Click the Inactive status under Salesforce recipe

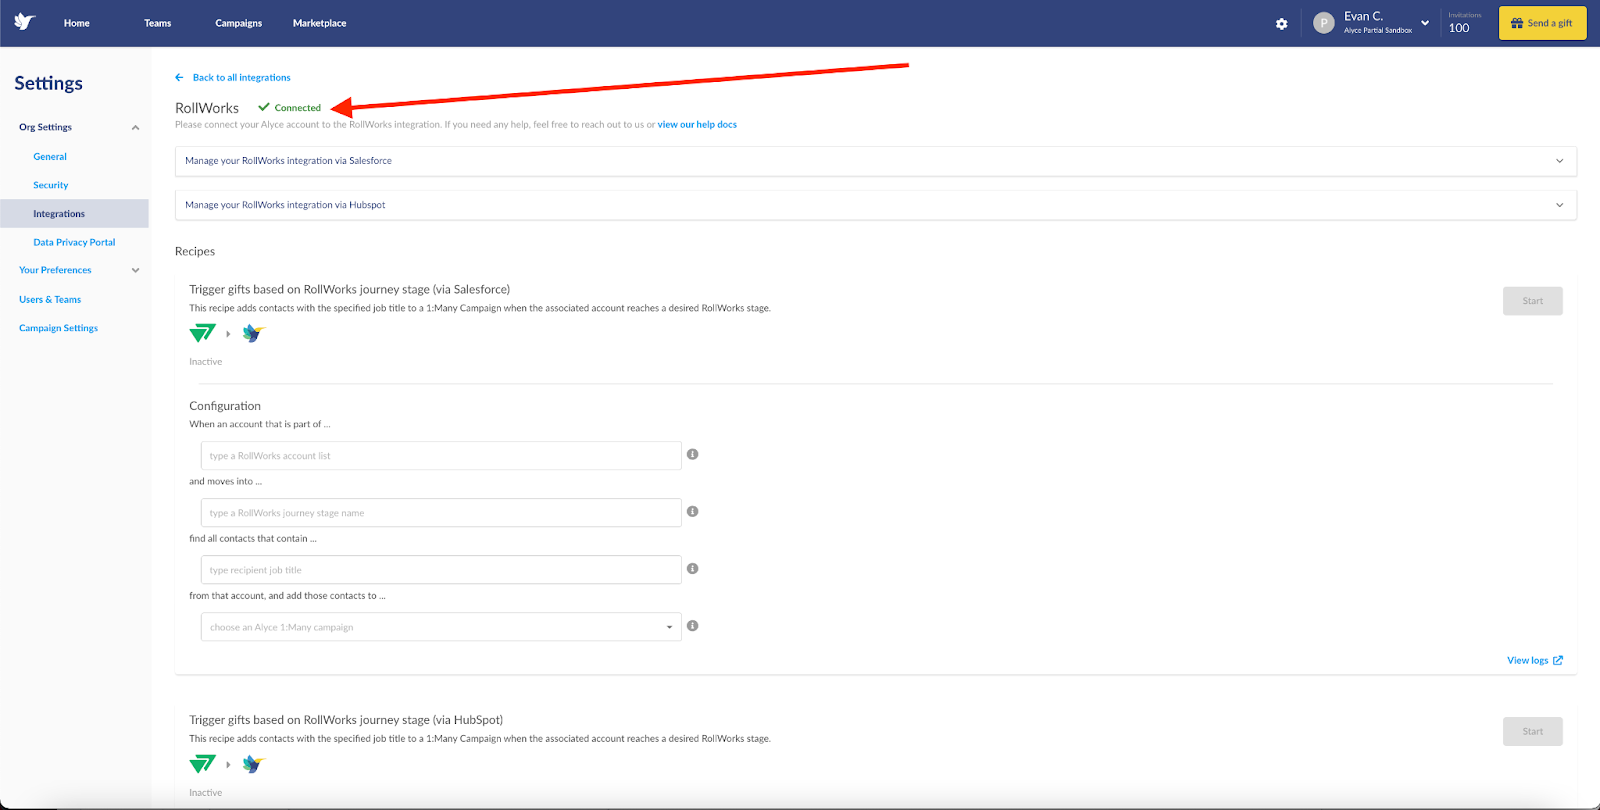(206, 362)
